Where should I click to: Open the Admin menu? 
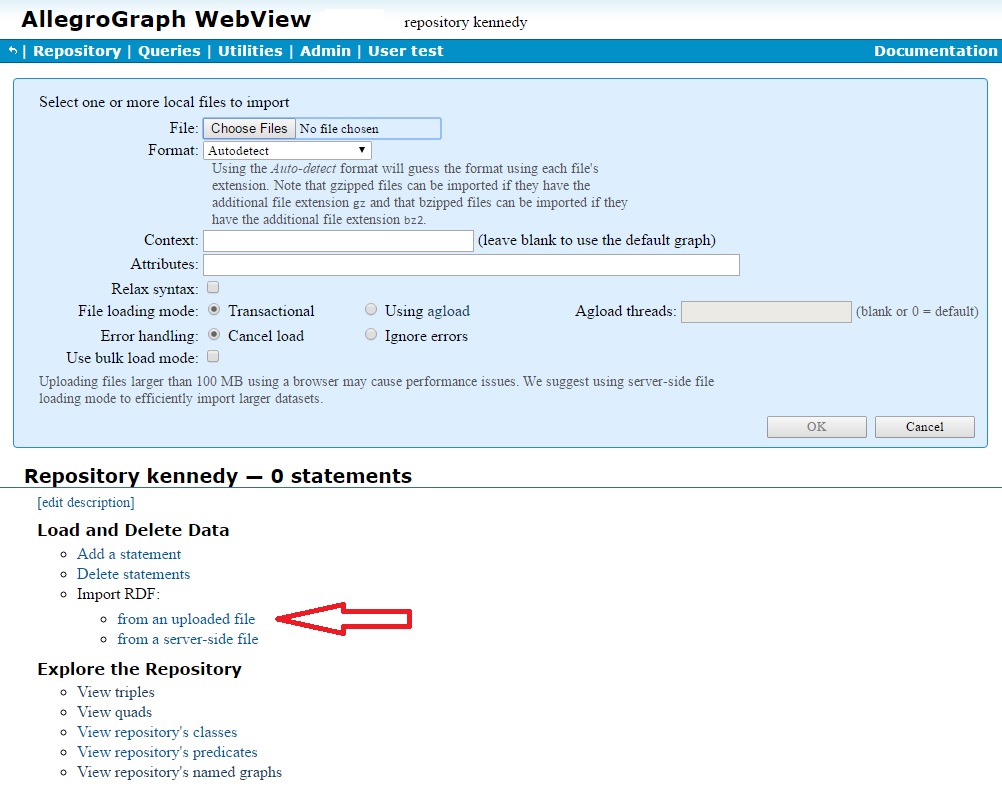pyautogui.click(x=326, y=51)
